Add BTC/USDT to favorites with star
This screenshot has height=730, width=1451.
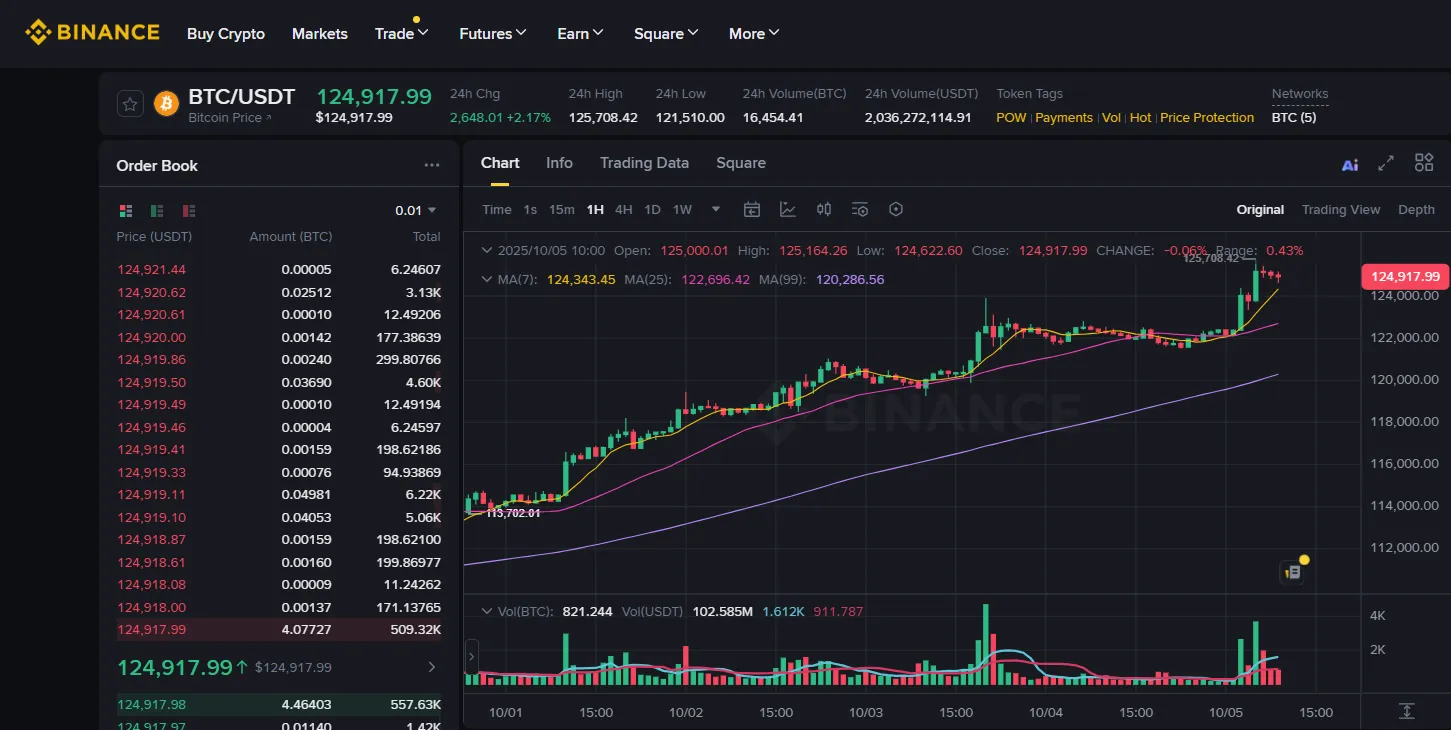point(129,103)
